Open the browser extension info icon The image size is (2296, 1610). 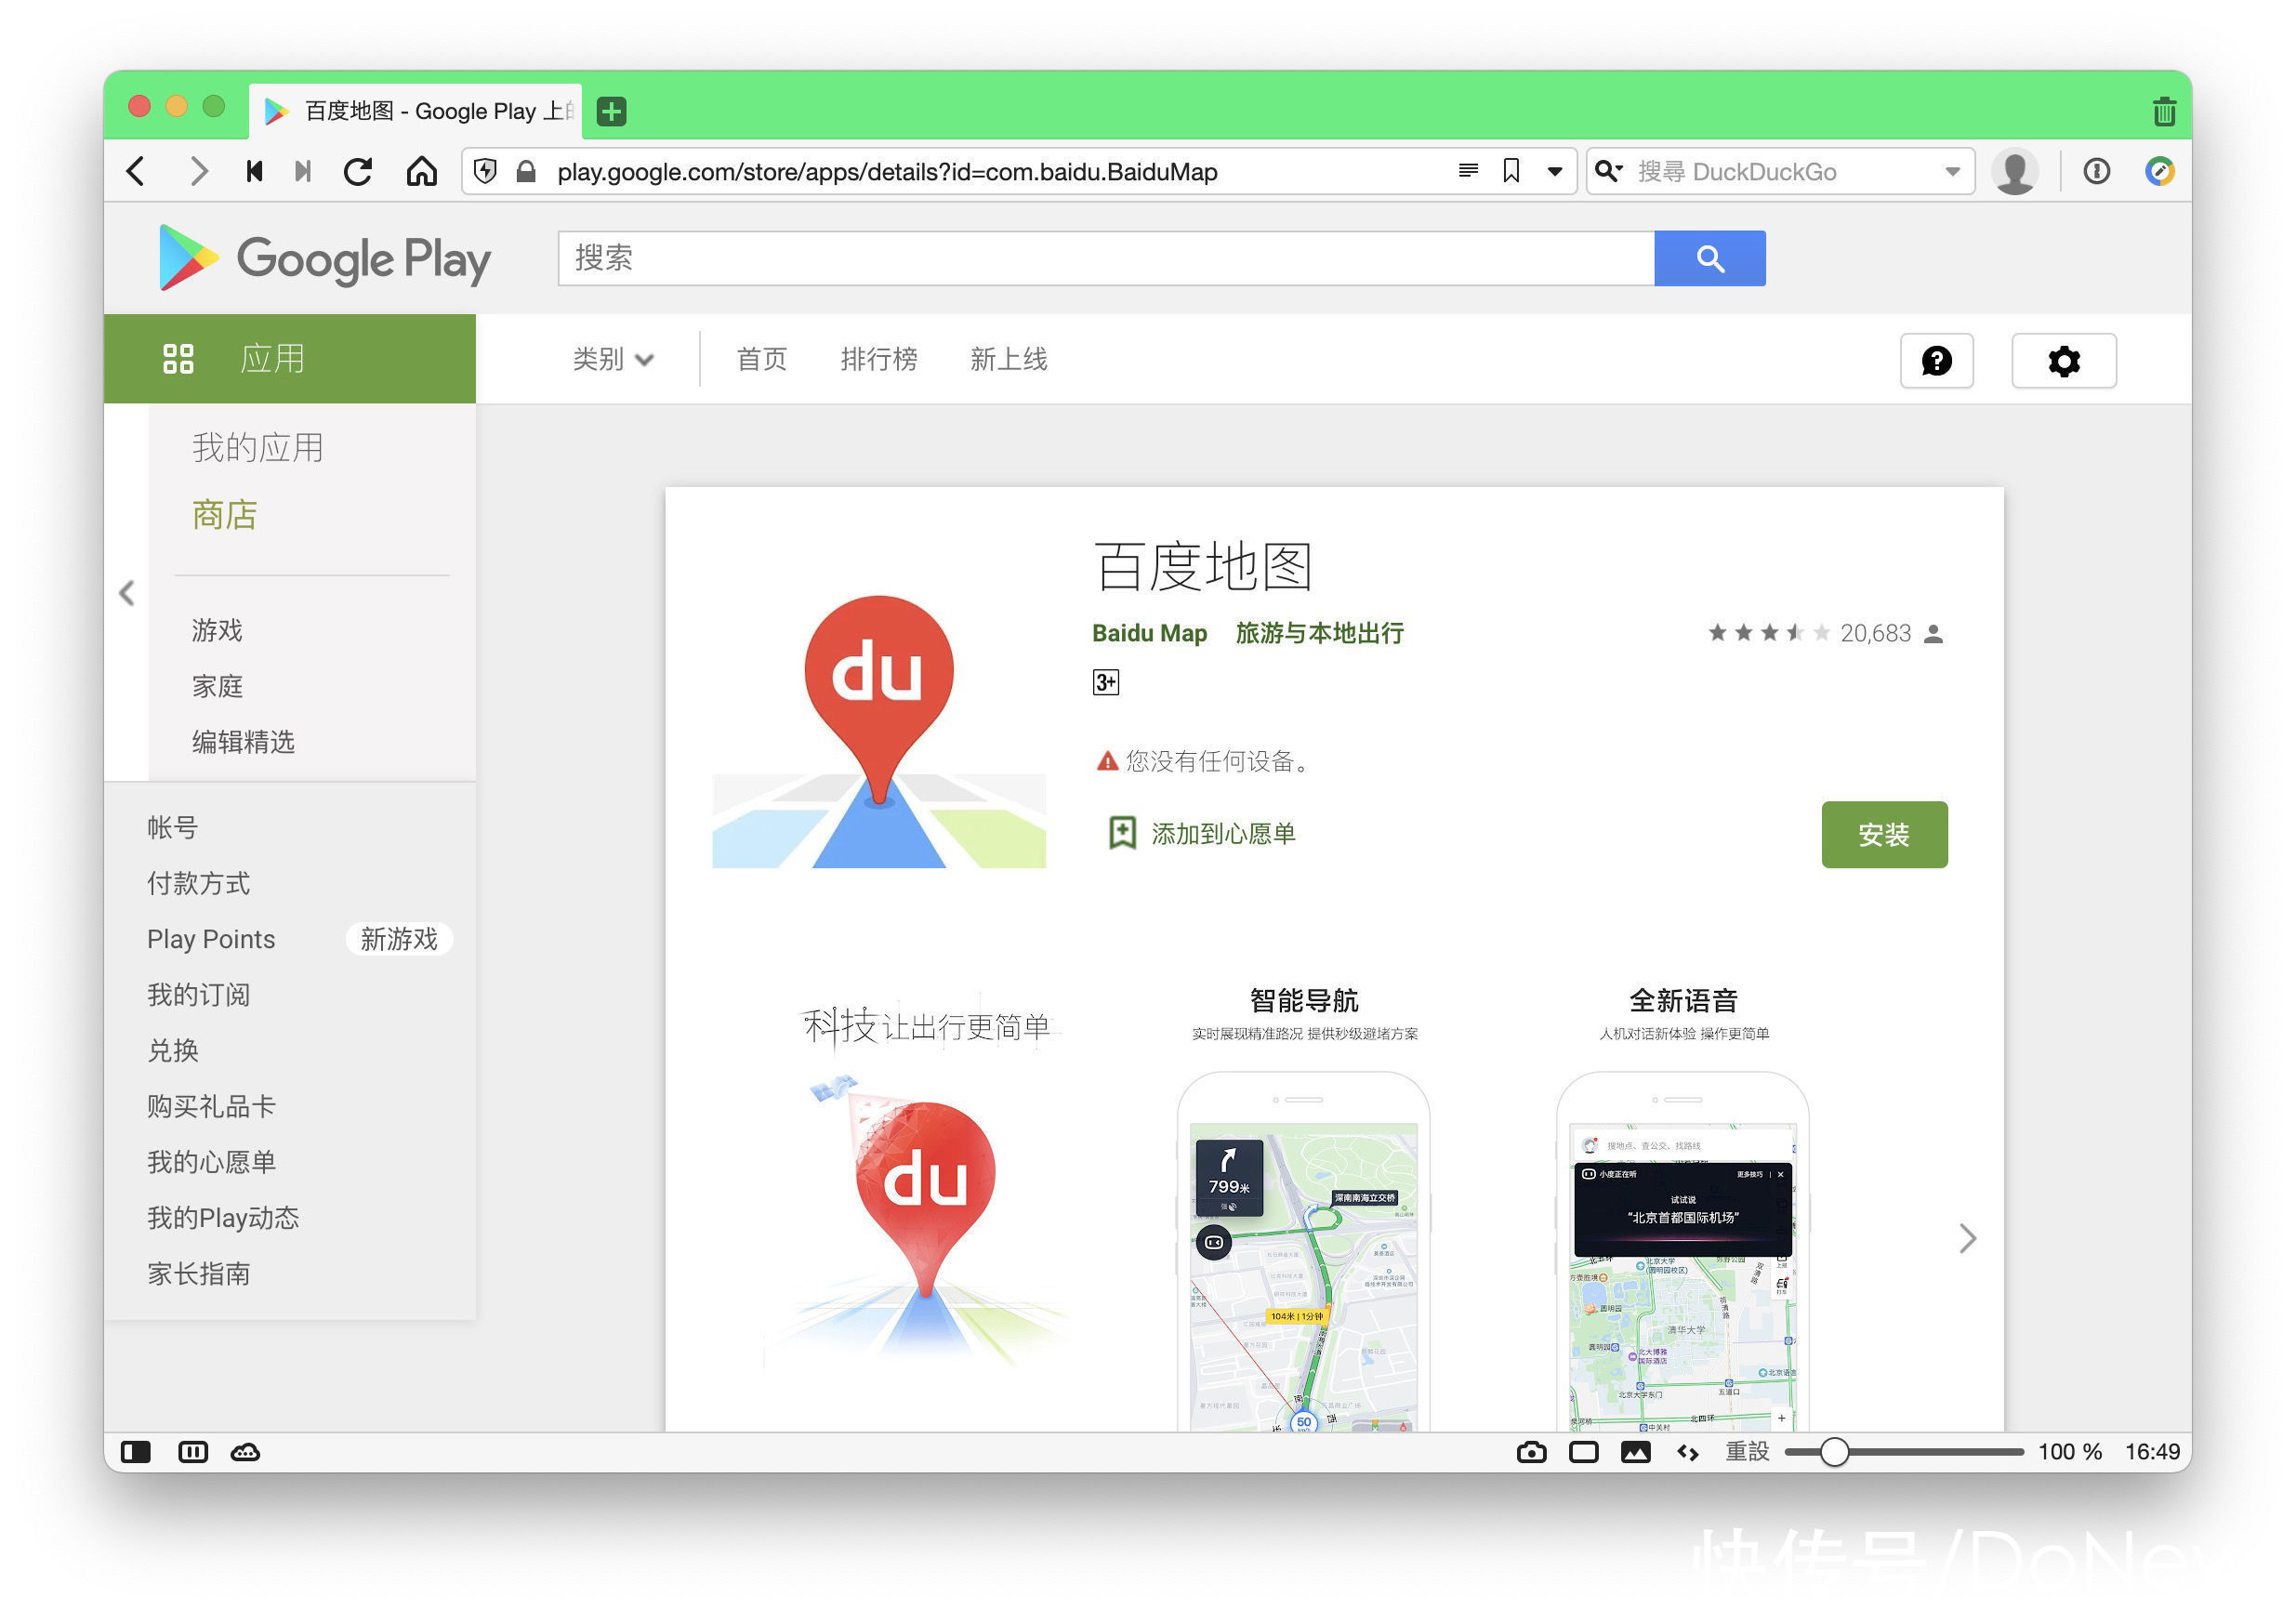point(2096,171)
